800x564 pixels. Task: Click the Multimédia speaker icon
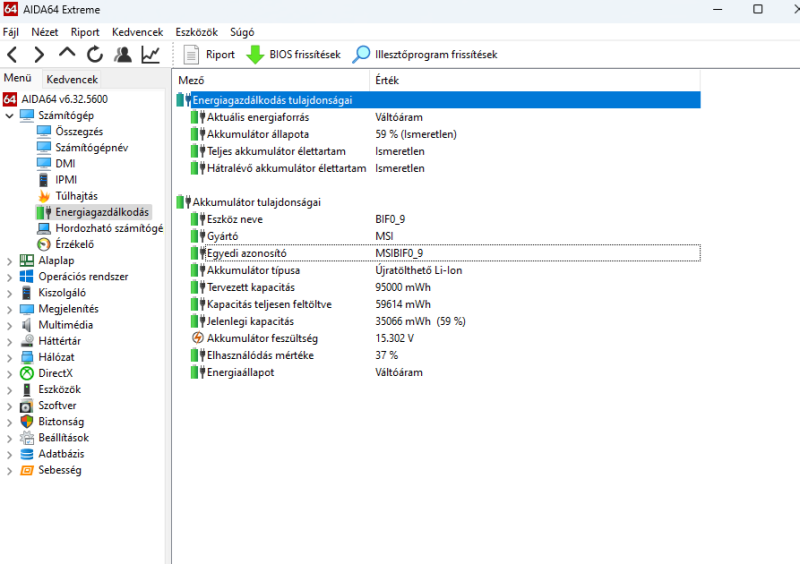pos(27,325)
